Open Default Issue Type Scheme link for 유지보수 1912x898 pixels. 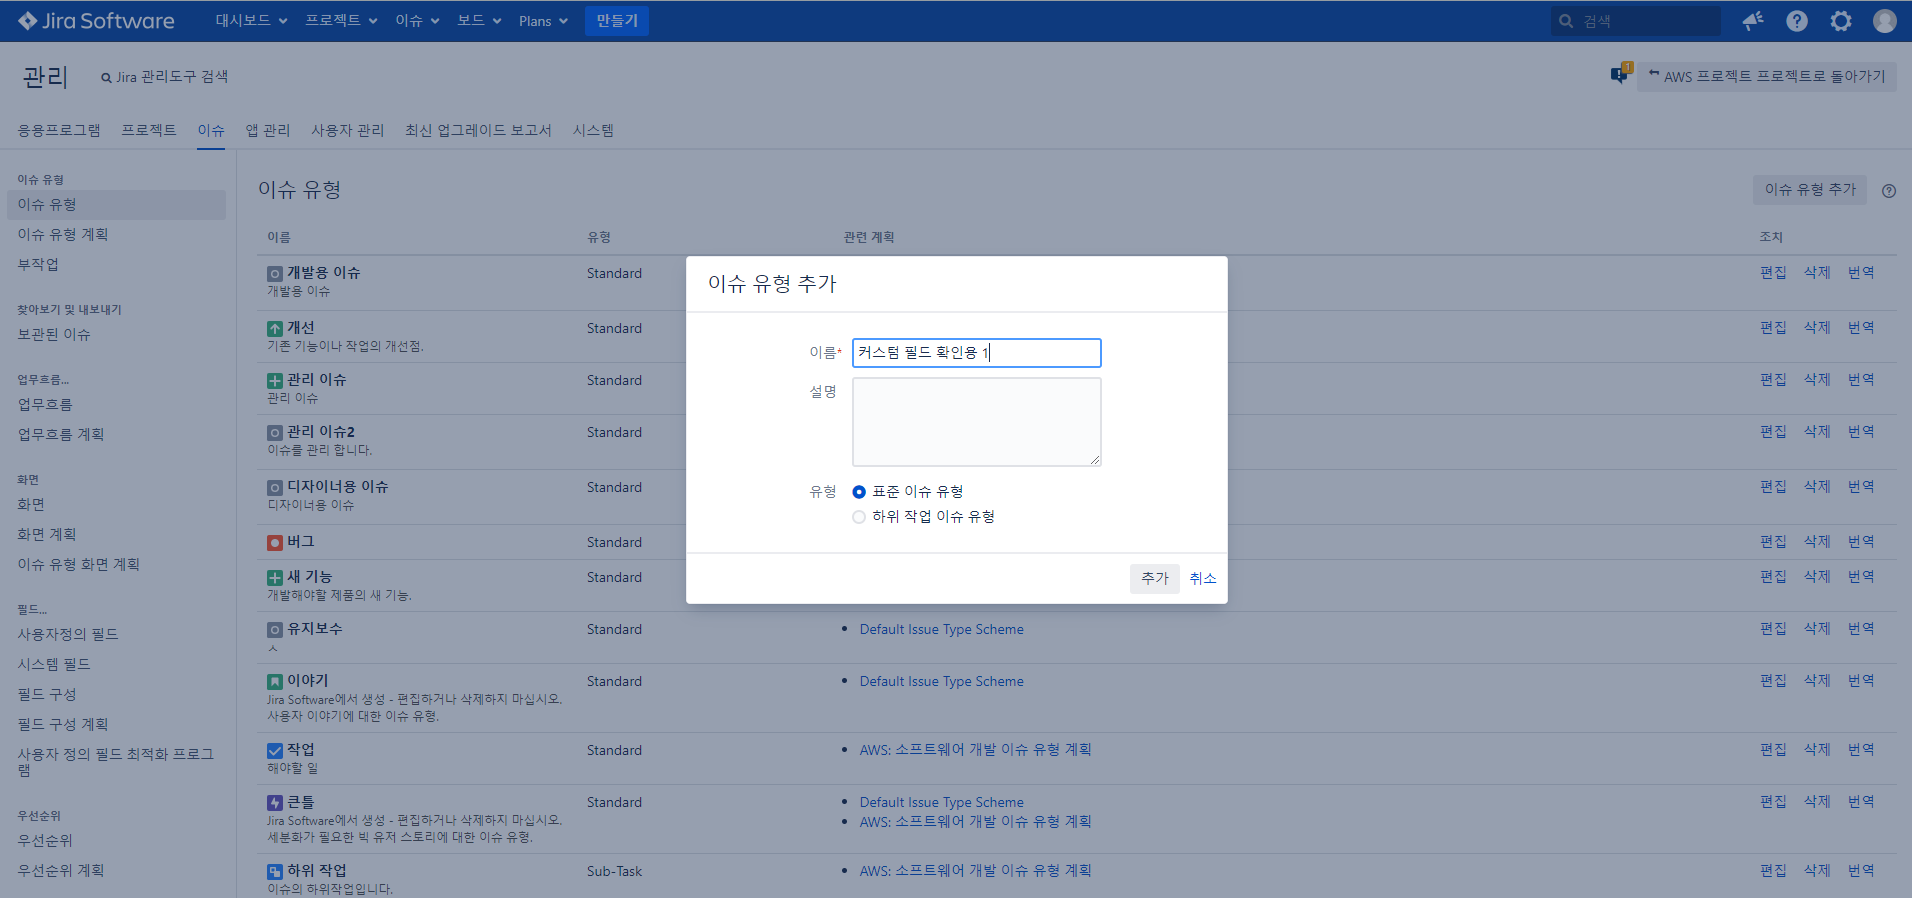tap(942, 629)
